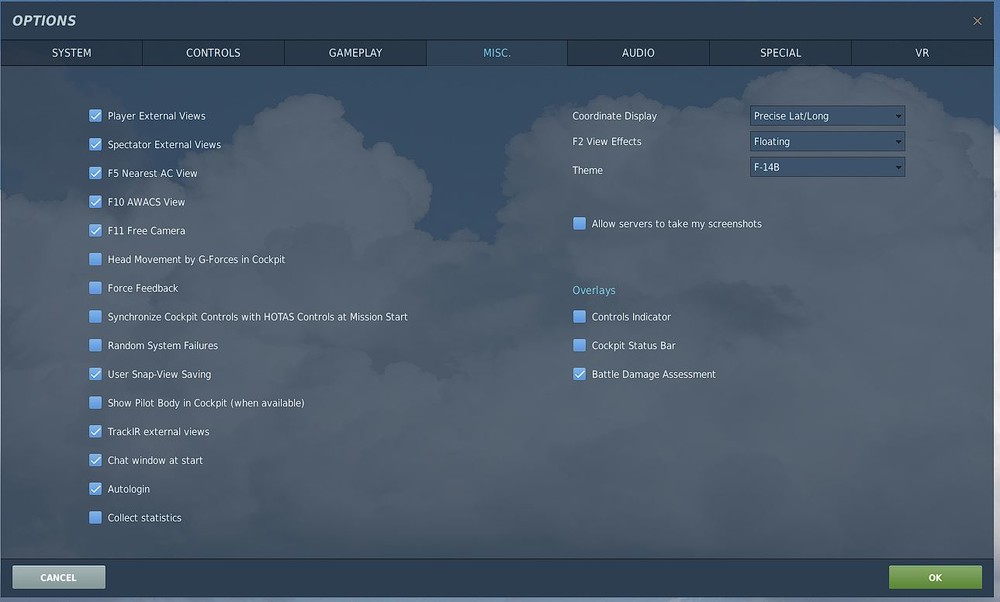1000x602 pixels.
Task: Enable Cockpit Status Bar overlay
Action: click(x=579, y=345)
